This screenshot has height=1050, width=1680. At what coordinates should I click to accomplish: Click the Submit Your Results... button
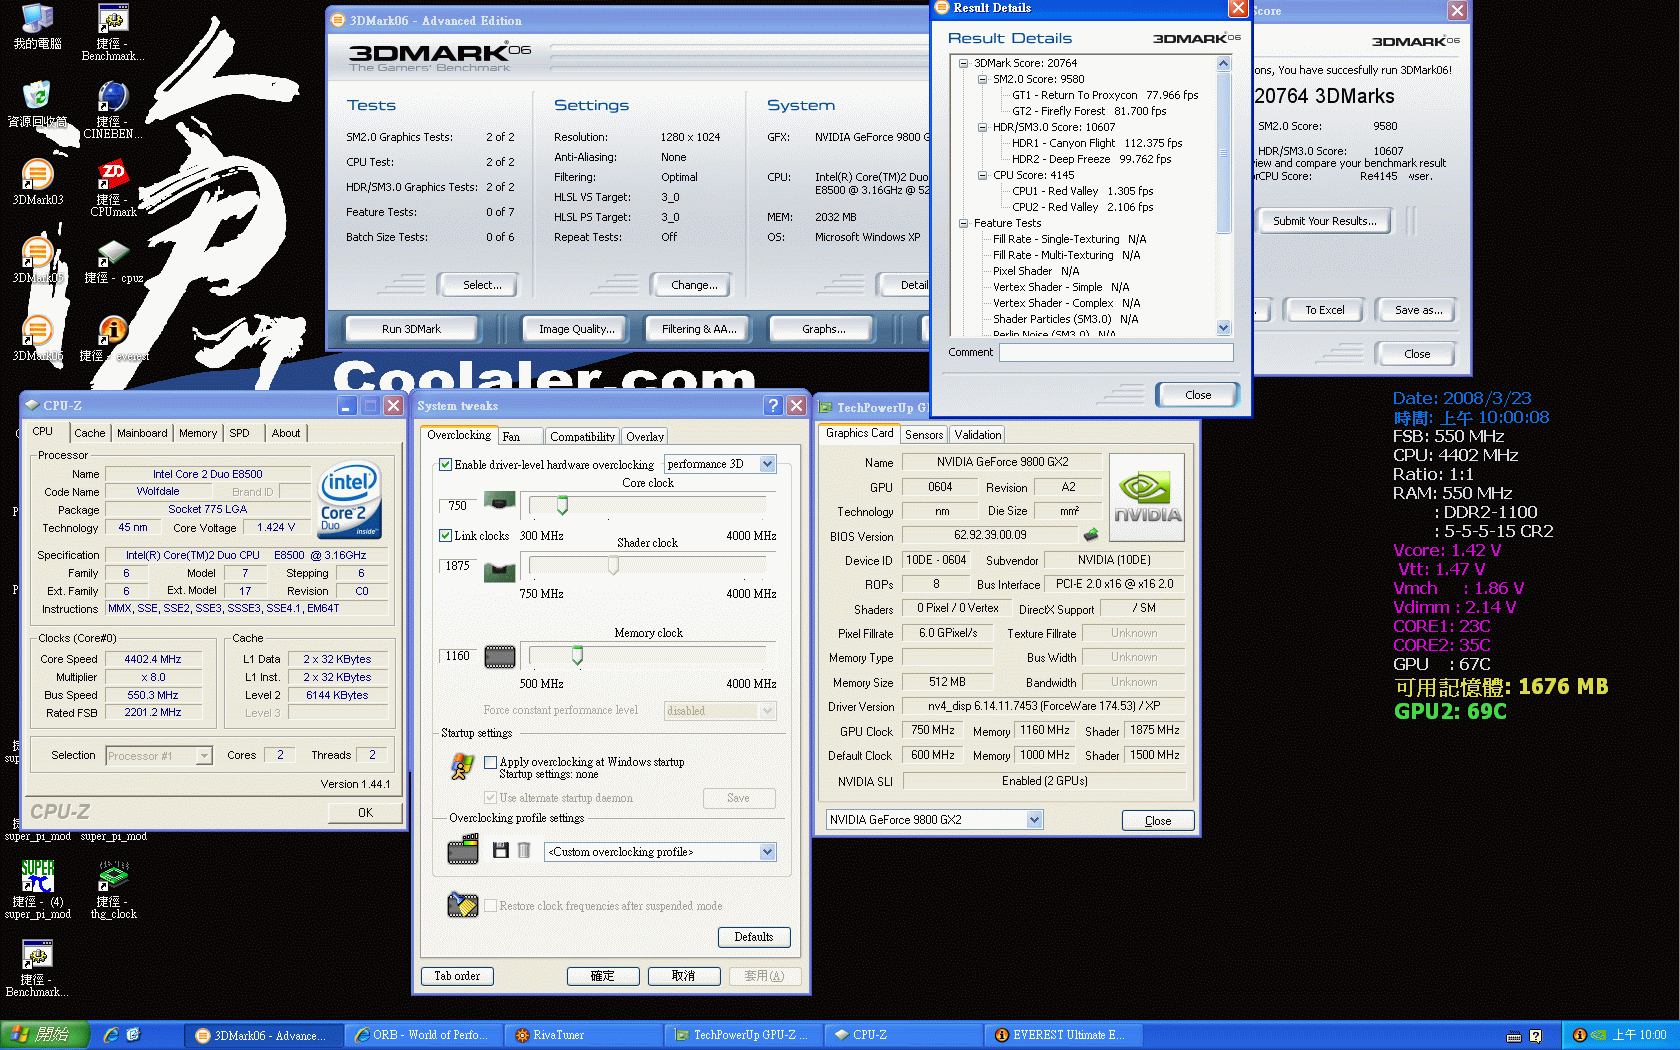[1324, 221]
